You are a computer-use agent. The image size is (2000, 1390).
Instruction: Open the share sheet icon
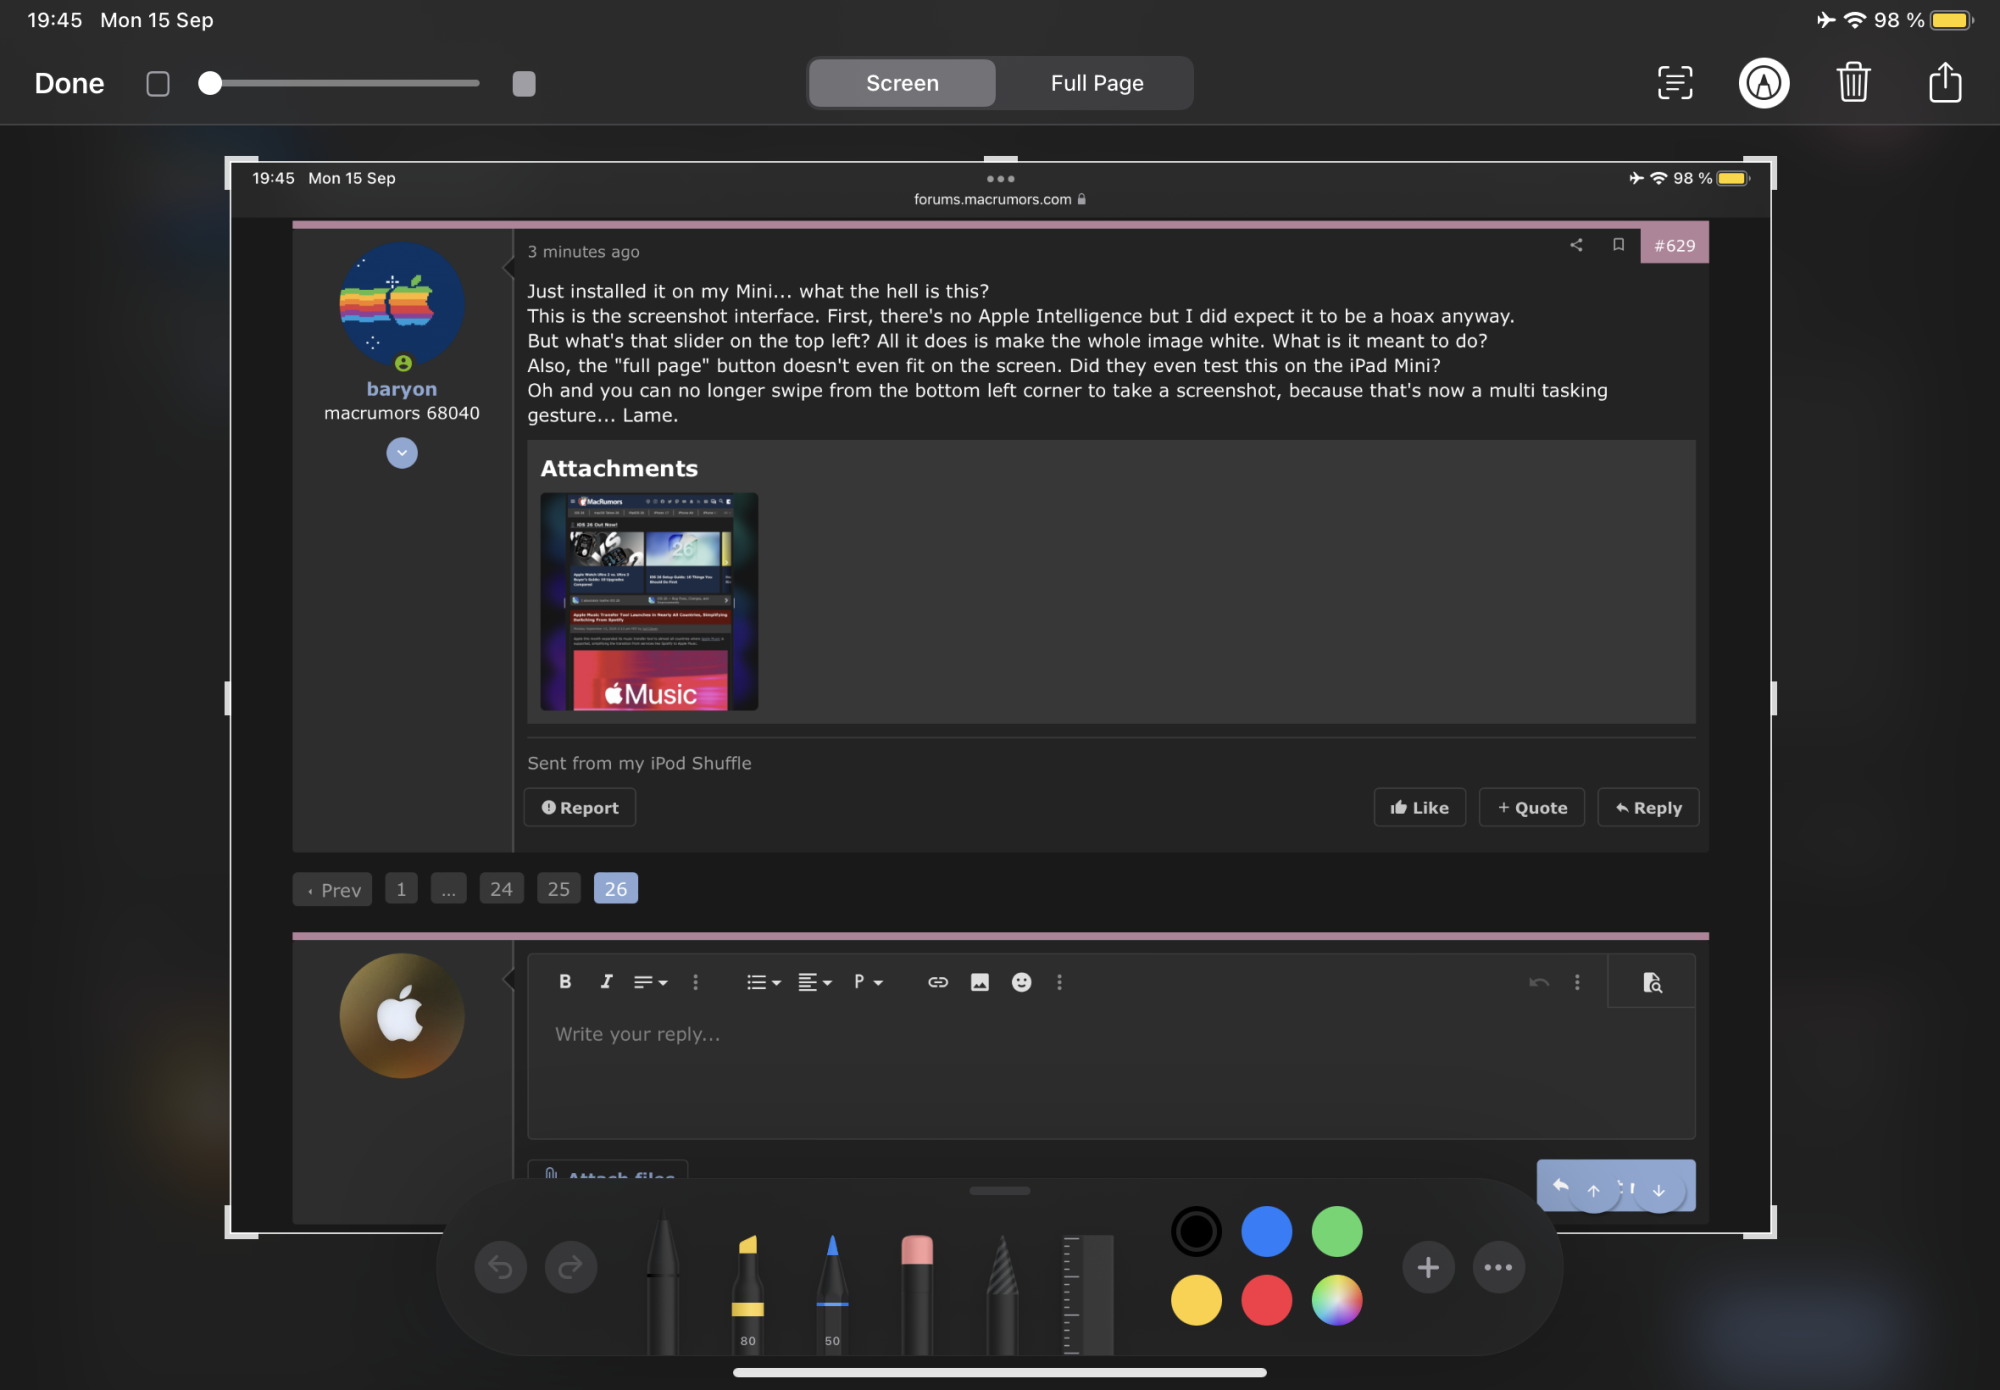(1944, 83)
